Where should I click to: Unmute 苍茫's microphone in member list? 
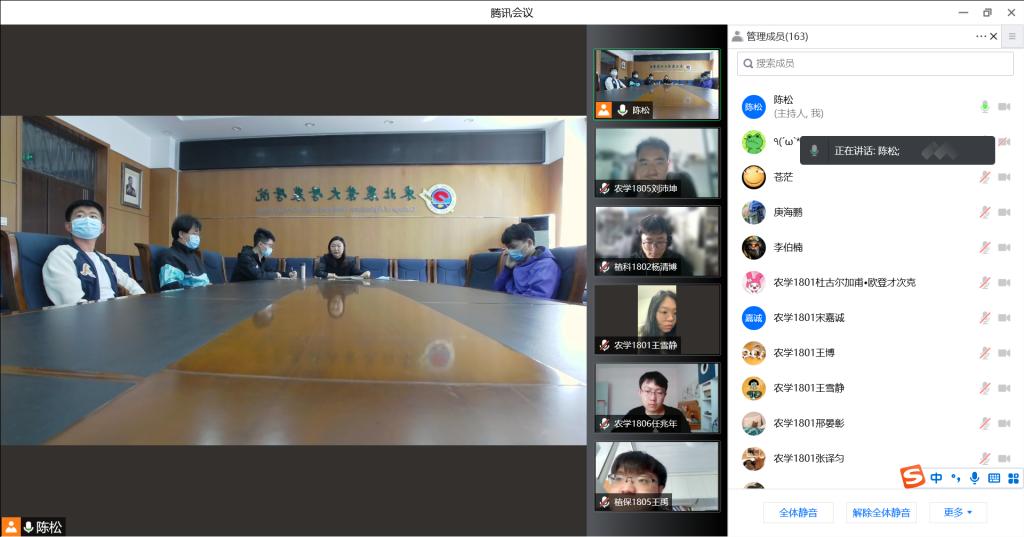[984, 177]
